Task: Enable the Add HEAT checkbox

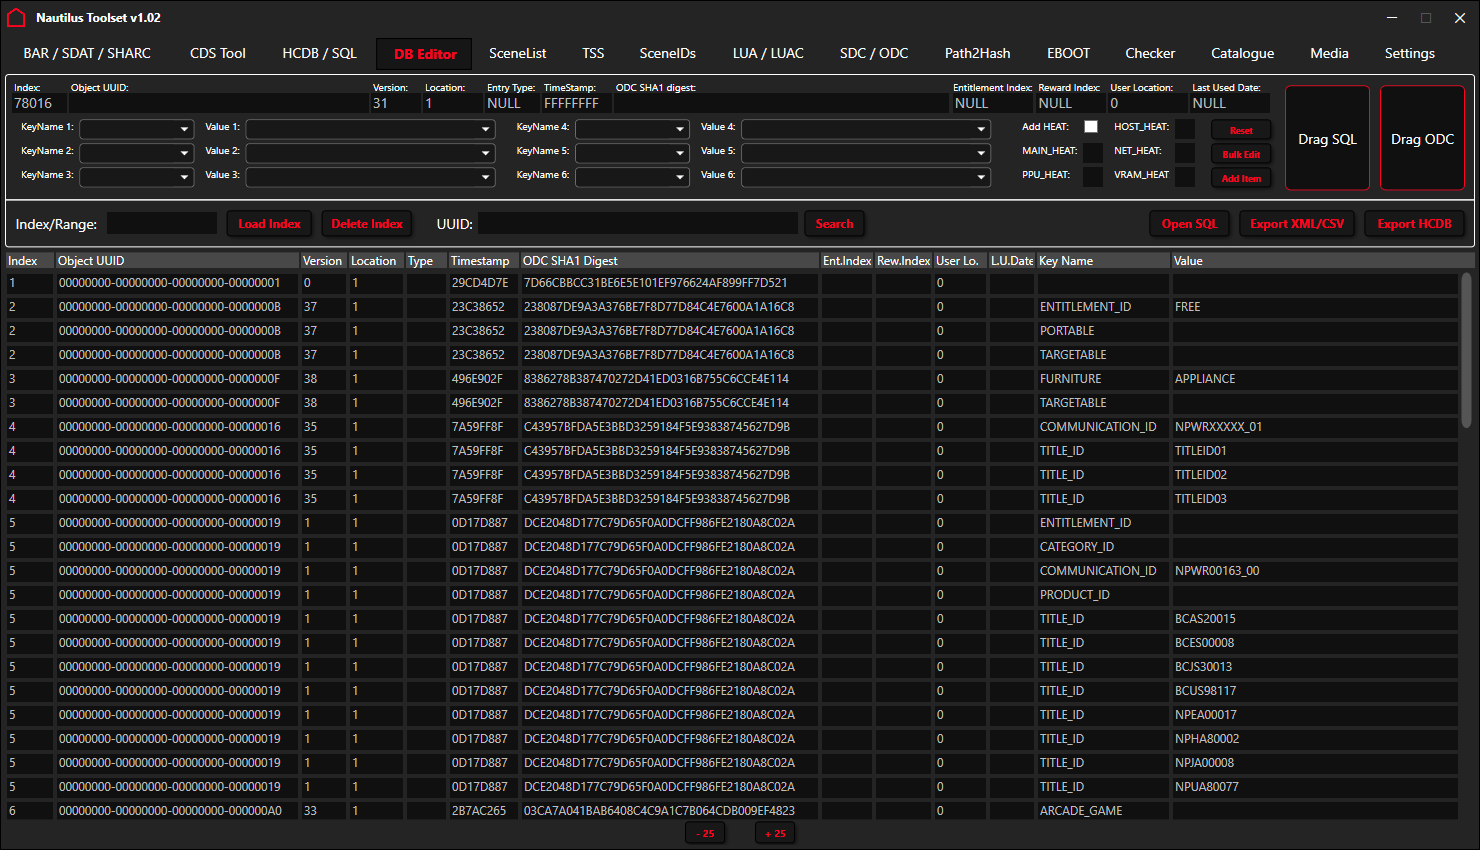Action: coord(1091,127)
